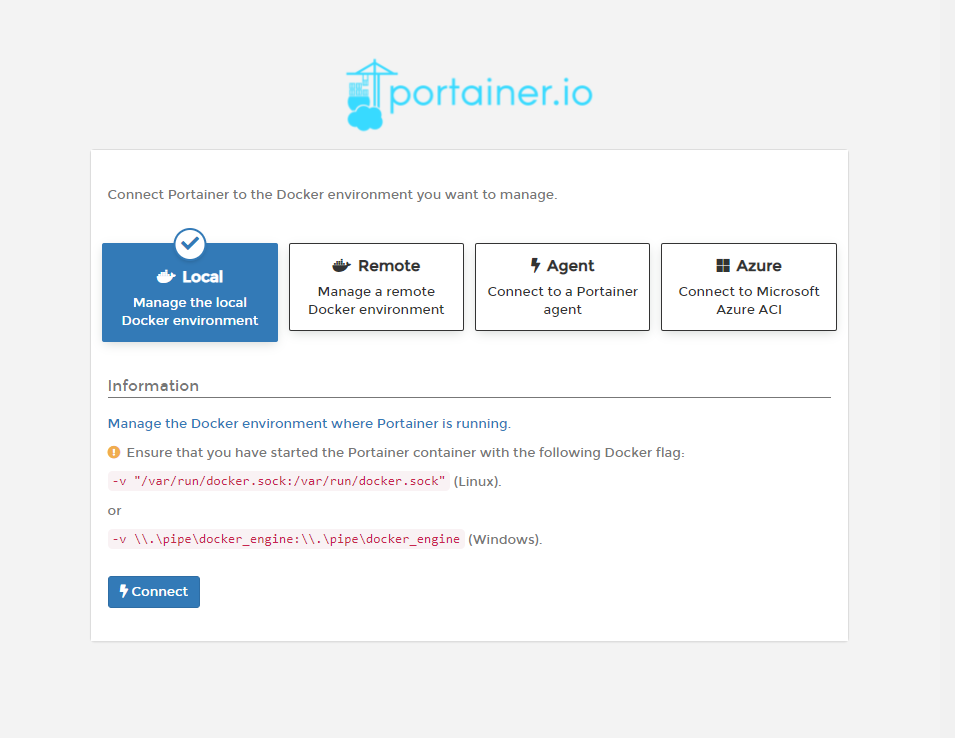The image size is (955, 738).
Task: Click the Linux docker.sock flag code
Action: click(279, 481)
